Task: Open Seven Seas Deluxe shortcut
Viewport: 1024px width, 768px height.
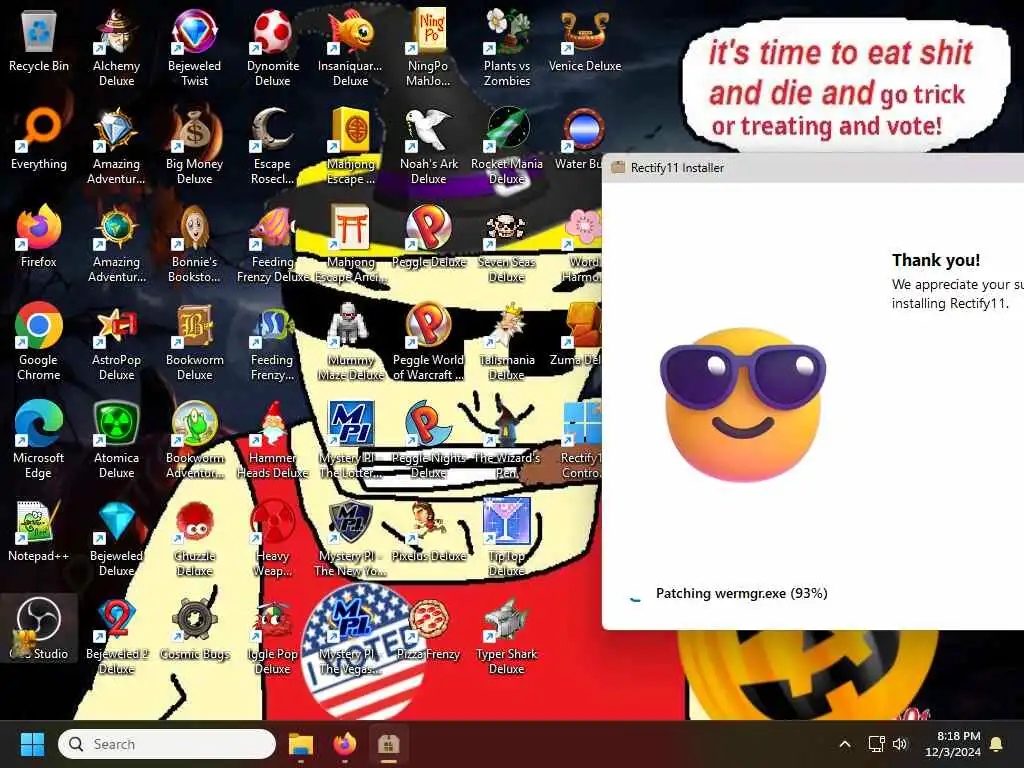Action: pos(507,244)
